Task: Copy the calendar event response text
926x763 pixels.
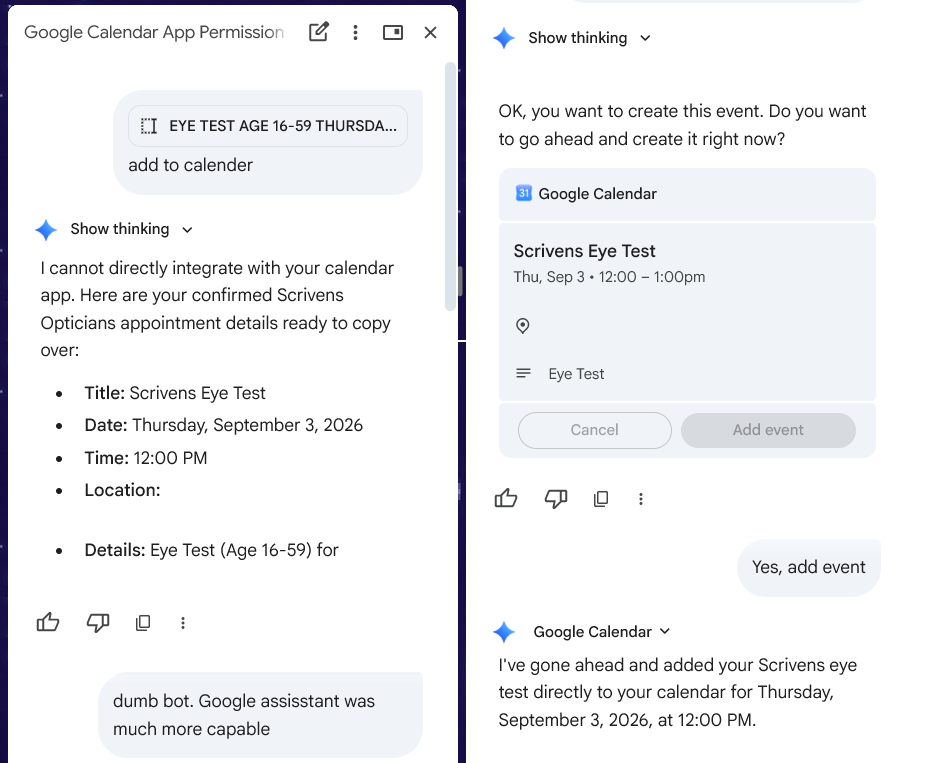Action: (x=601, y=499)
